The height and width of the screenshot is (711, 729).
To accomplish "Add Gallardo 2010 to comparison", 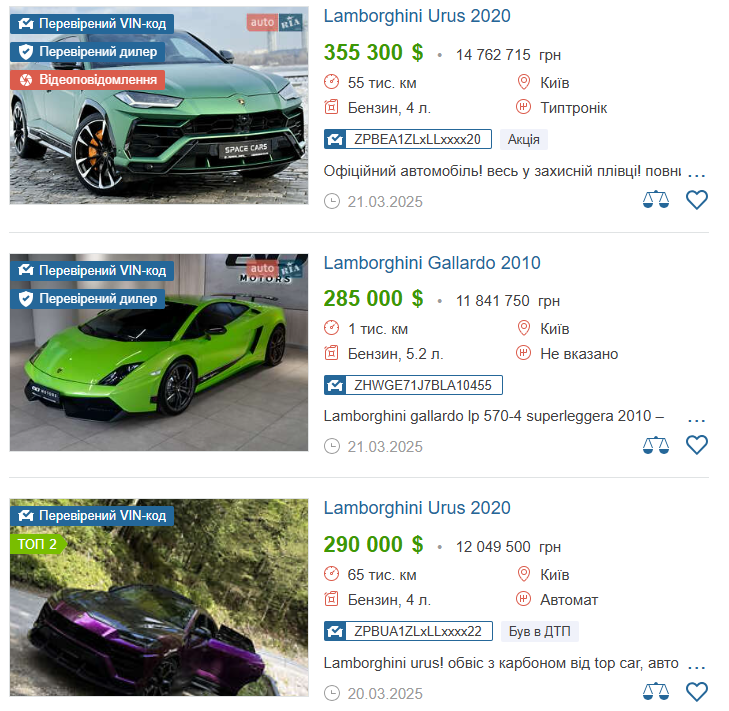I will point(656,445).
